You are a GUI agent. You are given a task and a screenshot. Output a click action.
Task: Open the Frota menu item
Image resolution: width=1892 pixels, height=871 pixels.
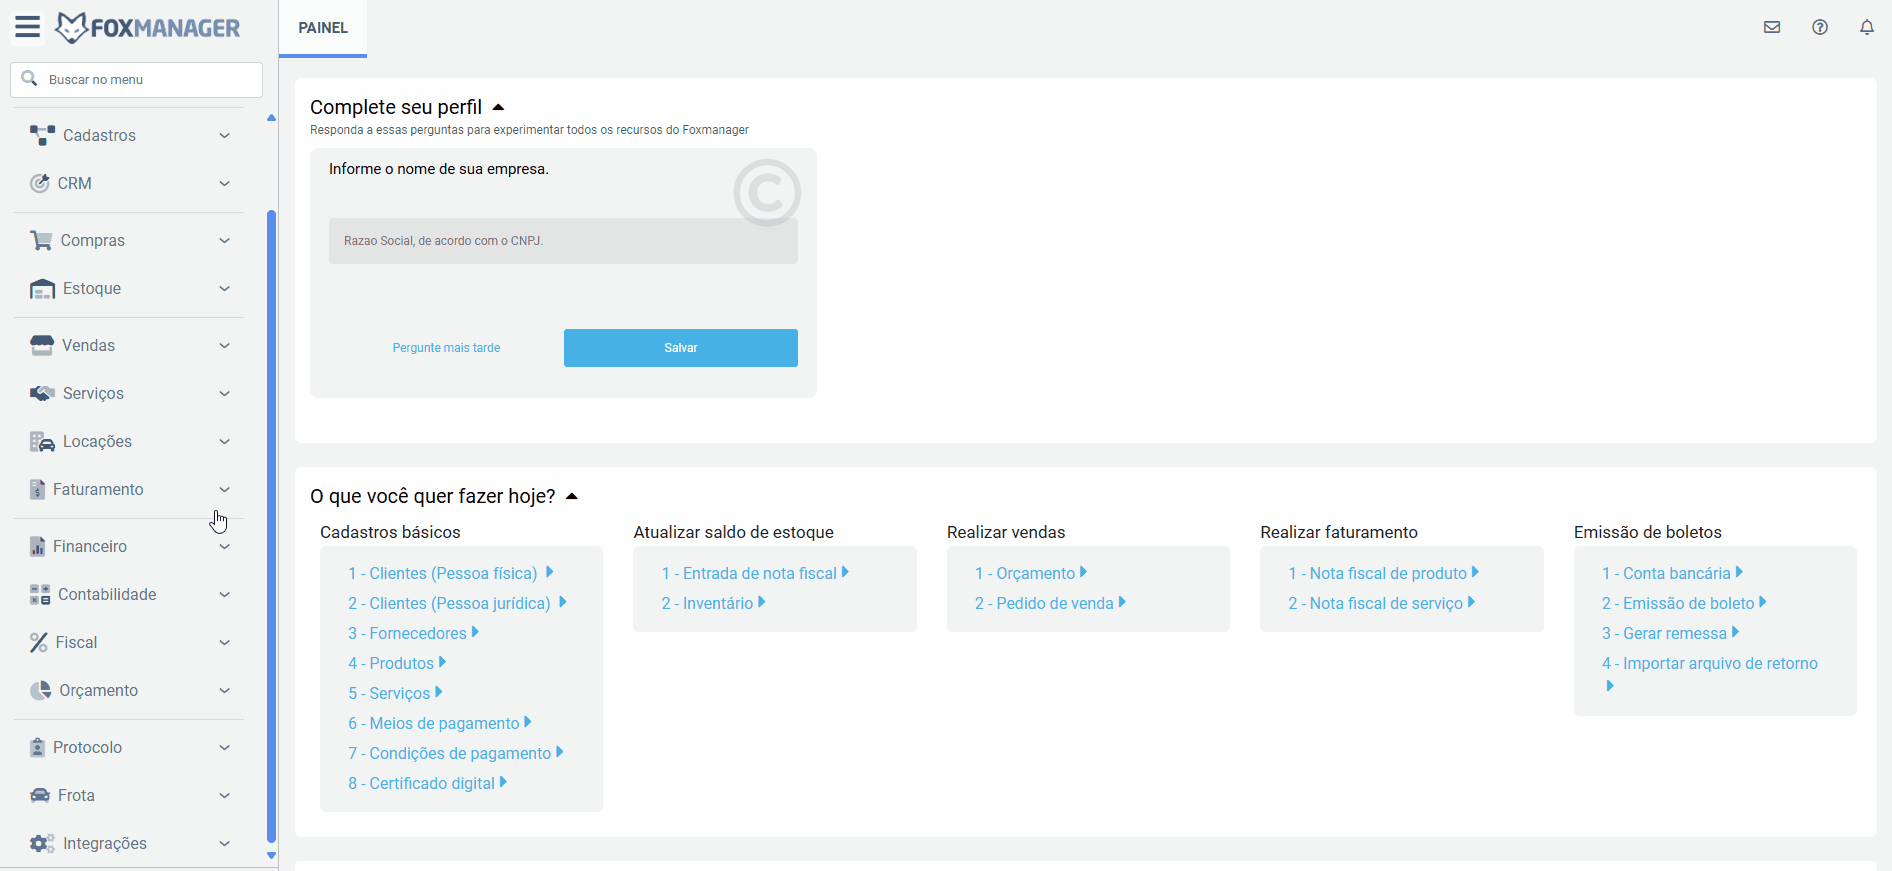click(129, 795)
